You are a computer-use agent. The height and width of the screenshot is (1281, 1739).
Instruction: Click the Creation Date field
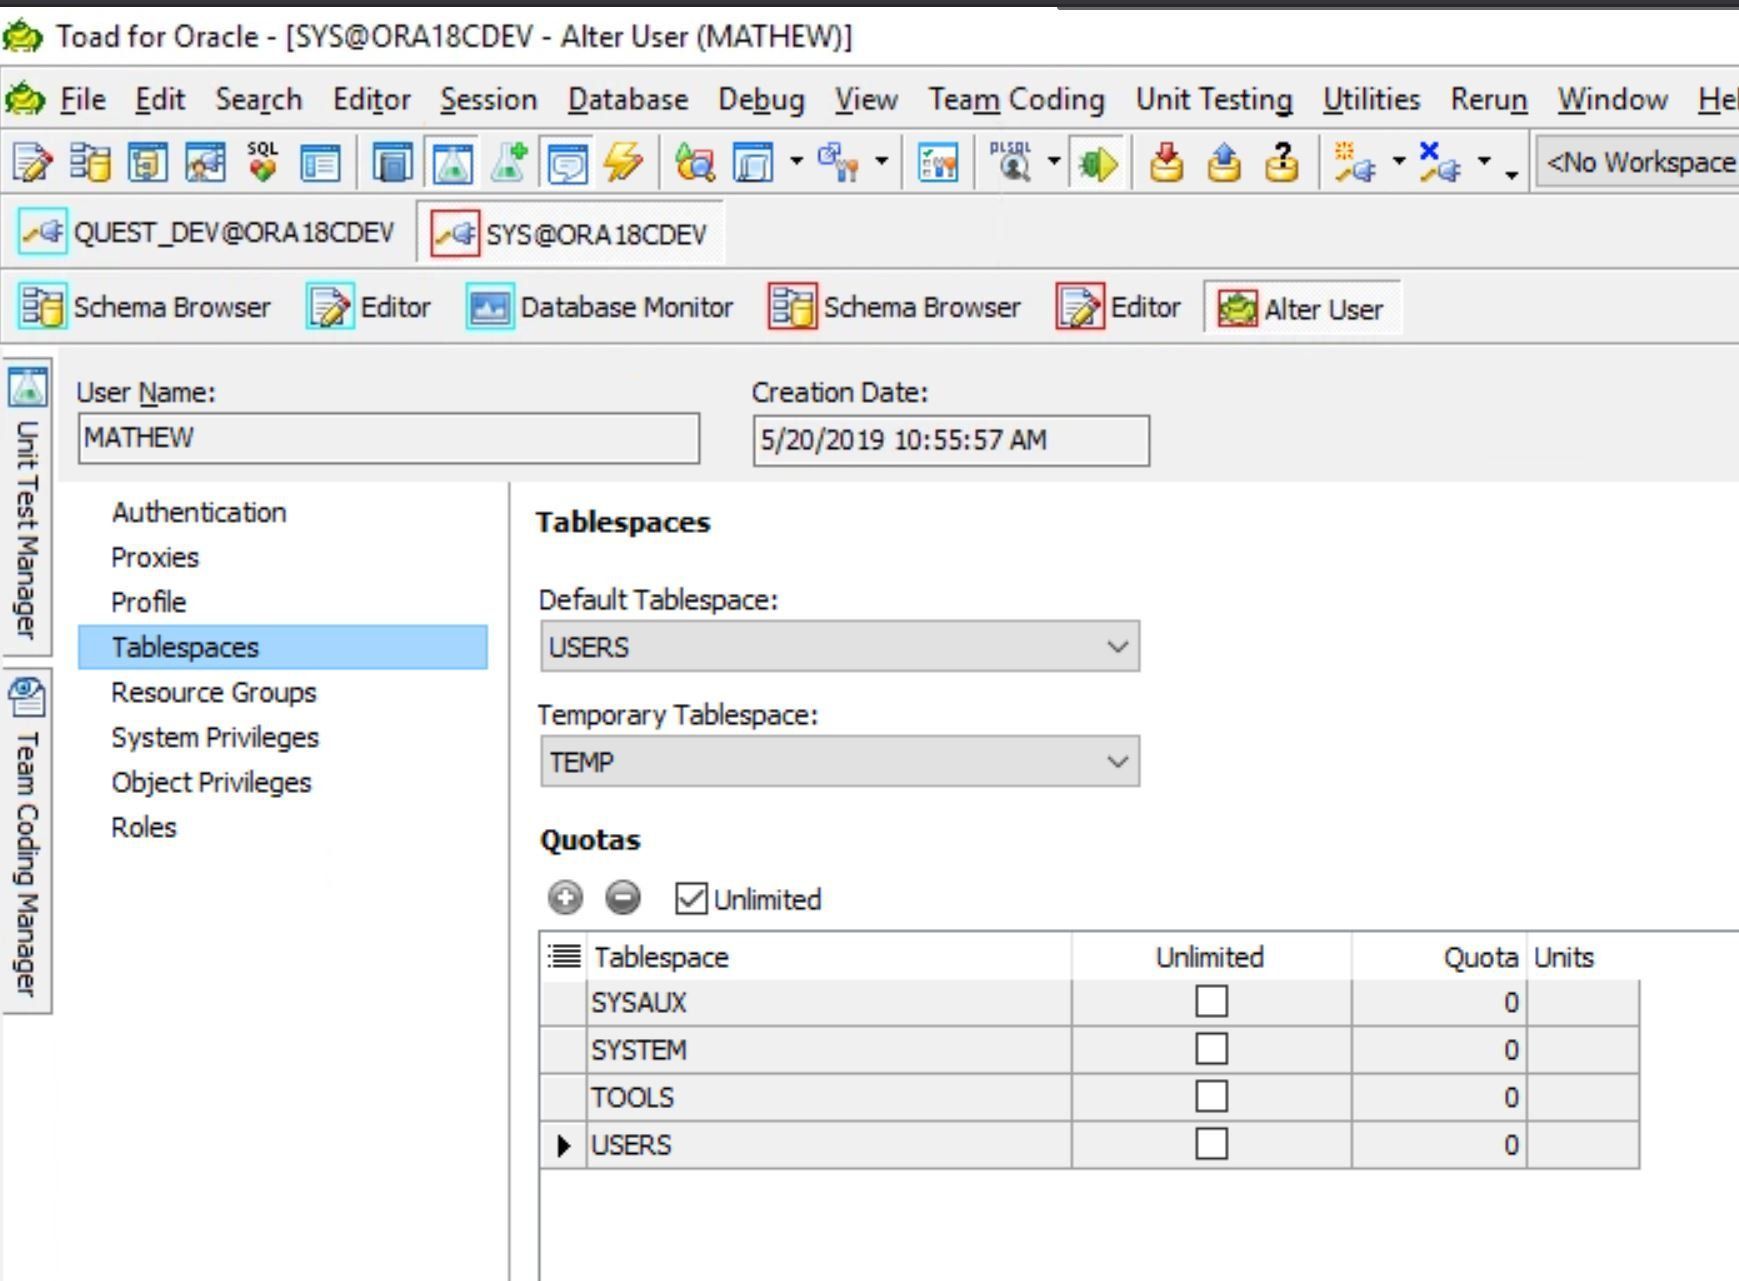pyautogui.click(x=951, y=440)
